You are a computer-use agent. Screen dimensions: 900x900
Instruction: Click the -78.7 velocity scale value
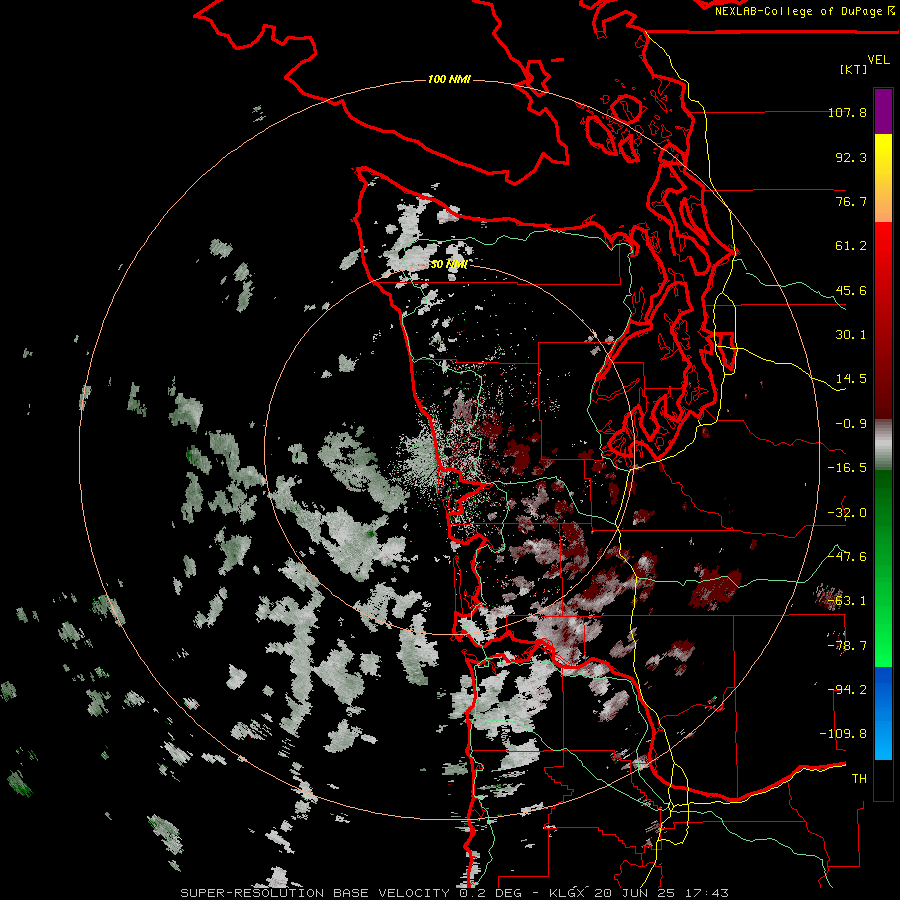point(847,646)
